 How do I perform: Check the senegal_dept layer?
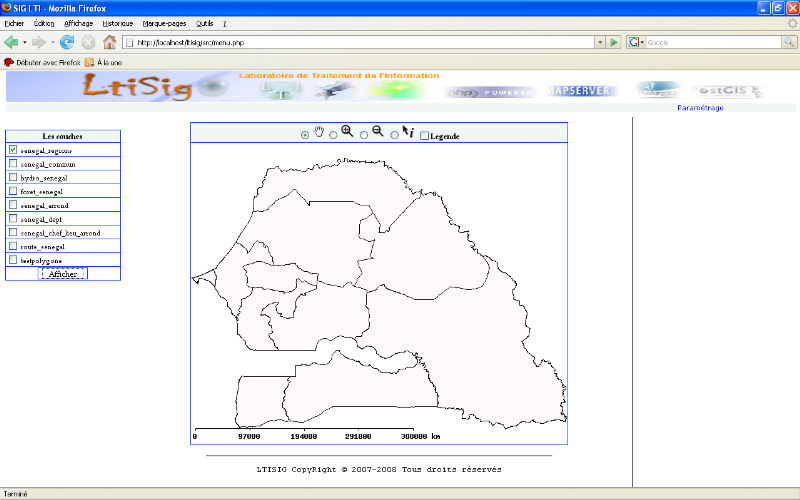(x=13, y=218)
